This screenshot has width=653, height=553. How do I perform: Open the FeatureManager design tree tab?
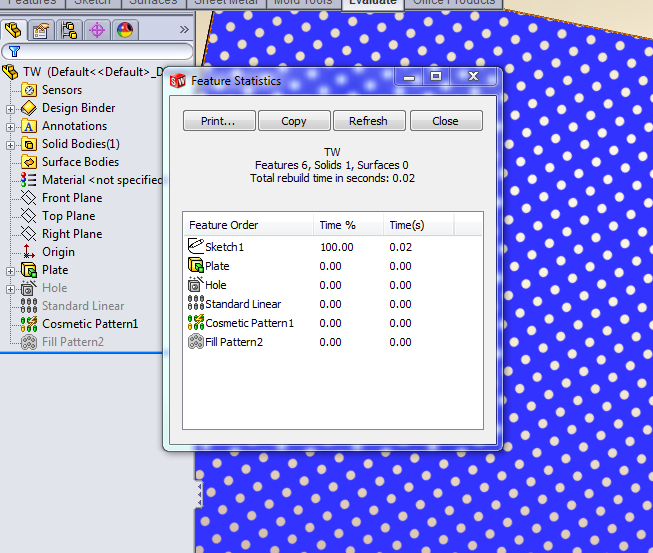point(15,30)
